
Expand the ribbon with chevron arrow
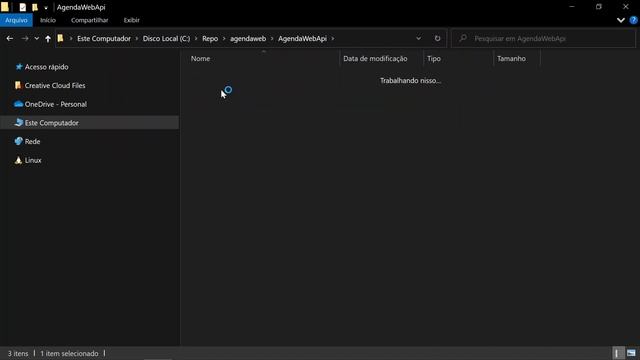click(620, 20)
